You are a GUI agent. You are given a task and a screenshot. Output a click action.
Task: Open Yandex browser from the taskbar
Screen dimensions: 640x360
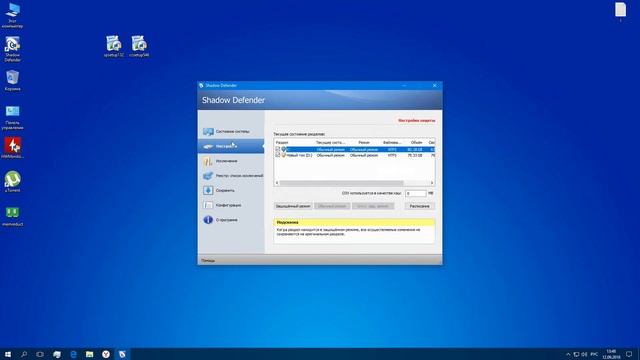pos(106,354)
